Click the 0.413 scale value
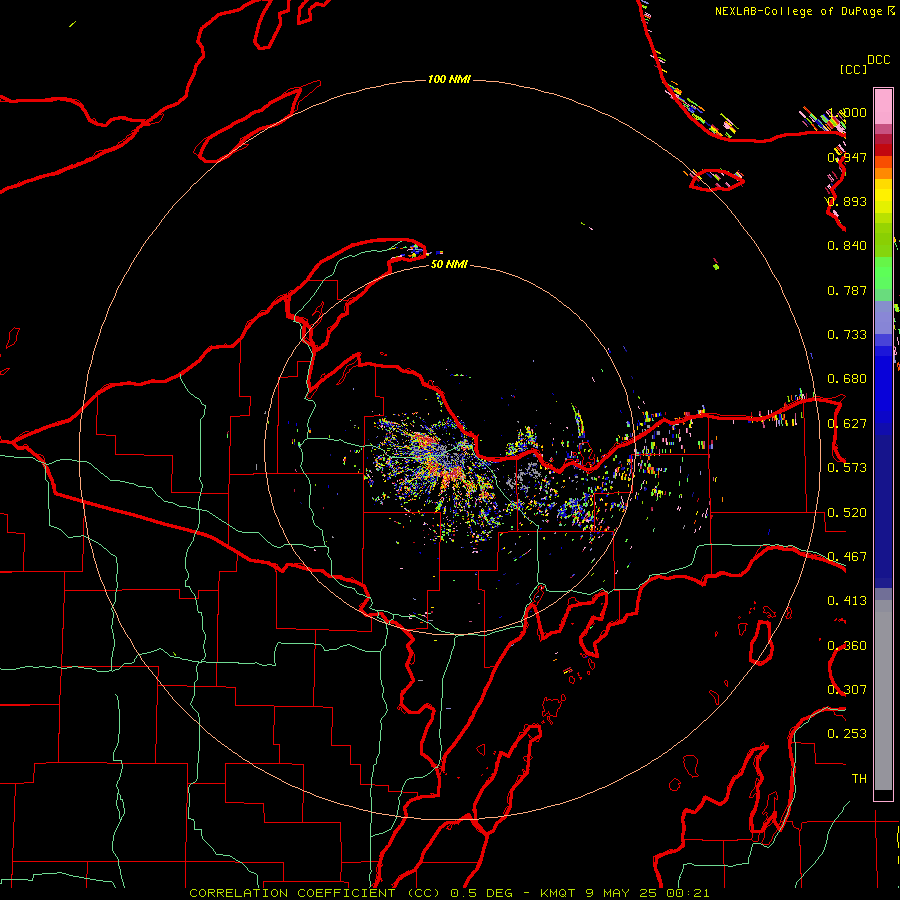This screenshot has width=900, height=900. tap(847, 601)
